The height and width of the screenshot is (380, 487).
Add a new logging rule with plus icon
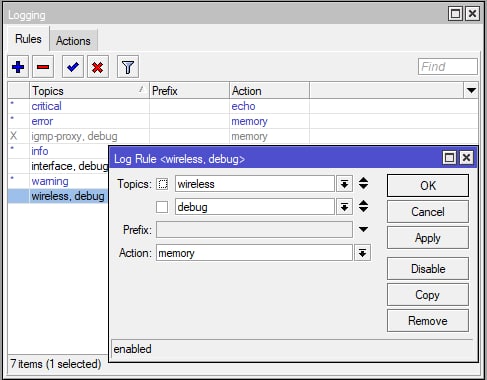point(18,67)
